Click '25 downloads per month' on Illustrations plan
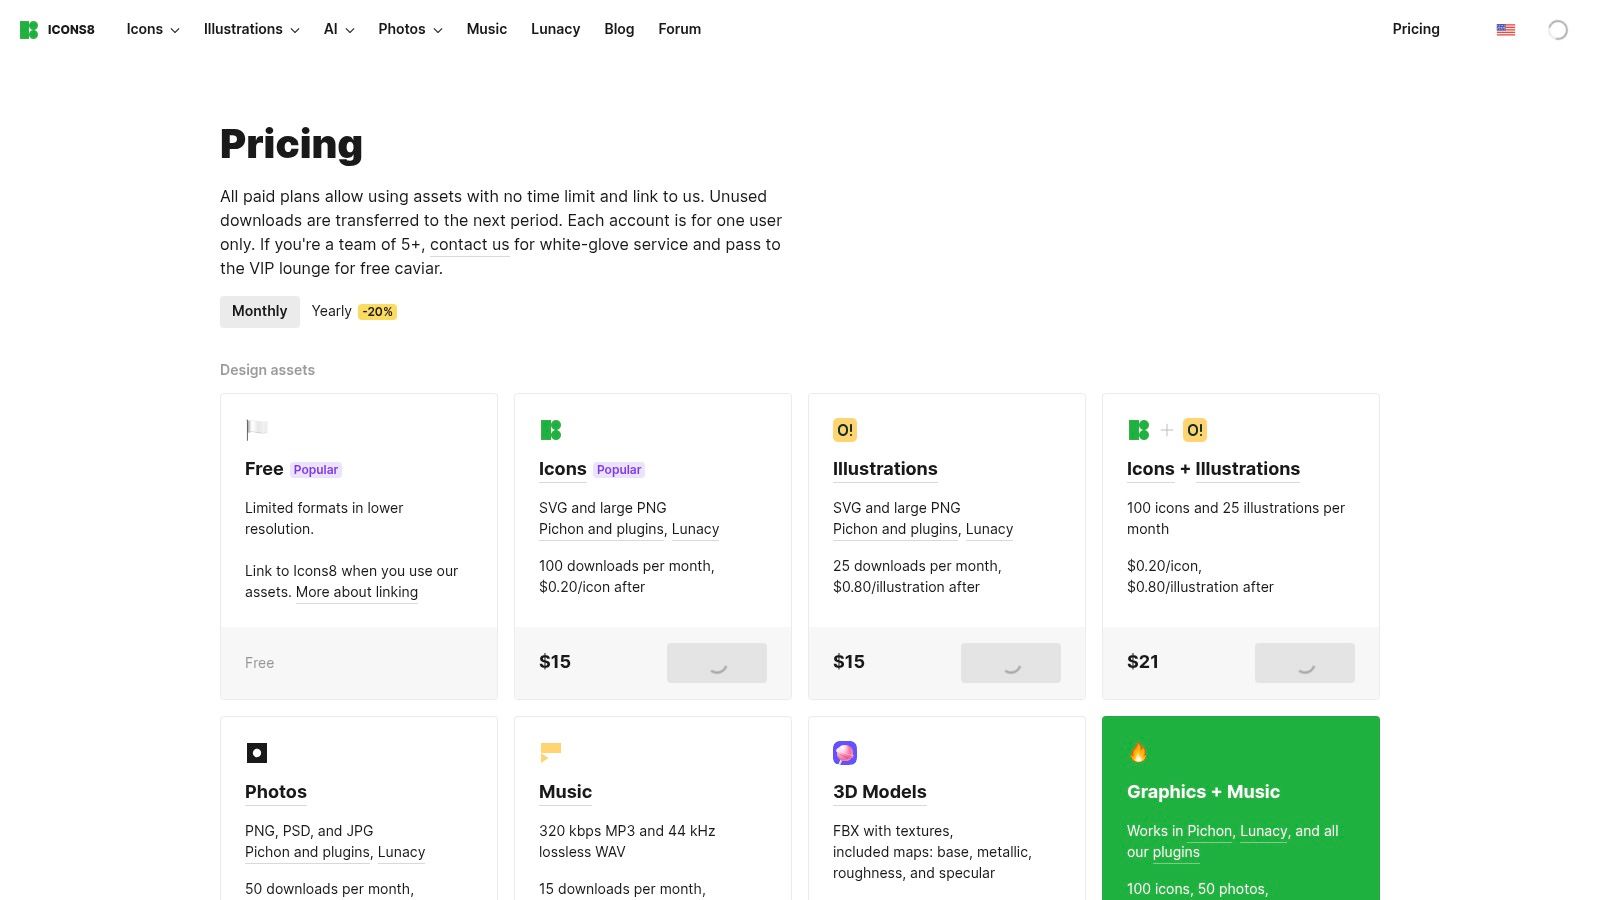Viewport: 1600px width, 900px height. click(x=915, y=566)
